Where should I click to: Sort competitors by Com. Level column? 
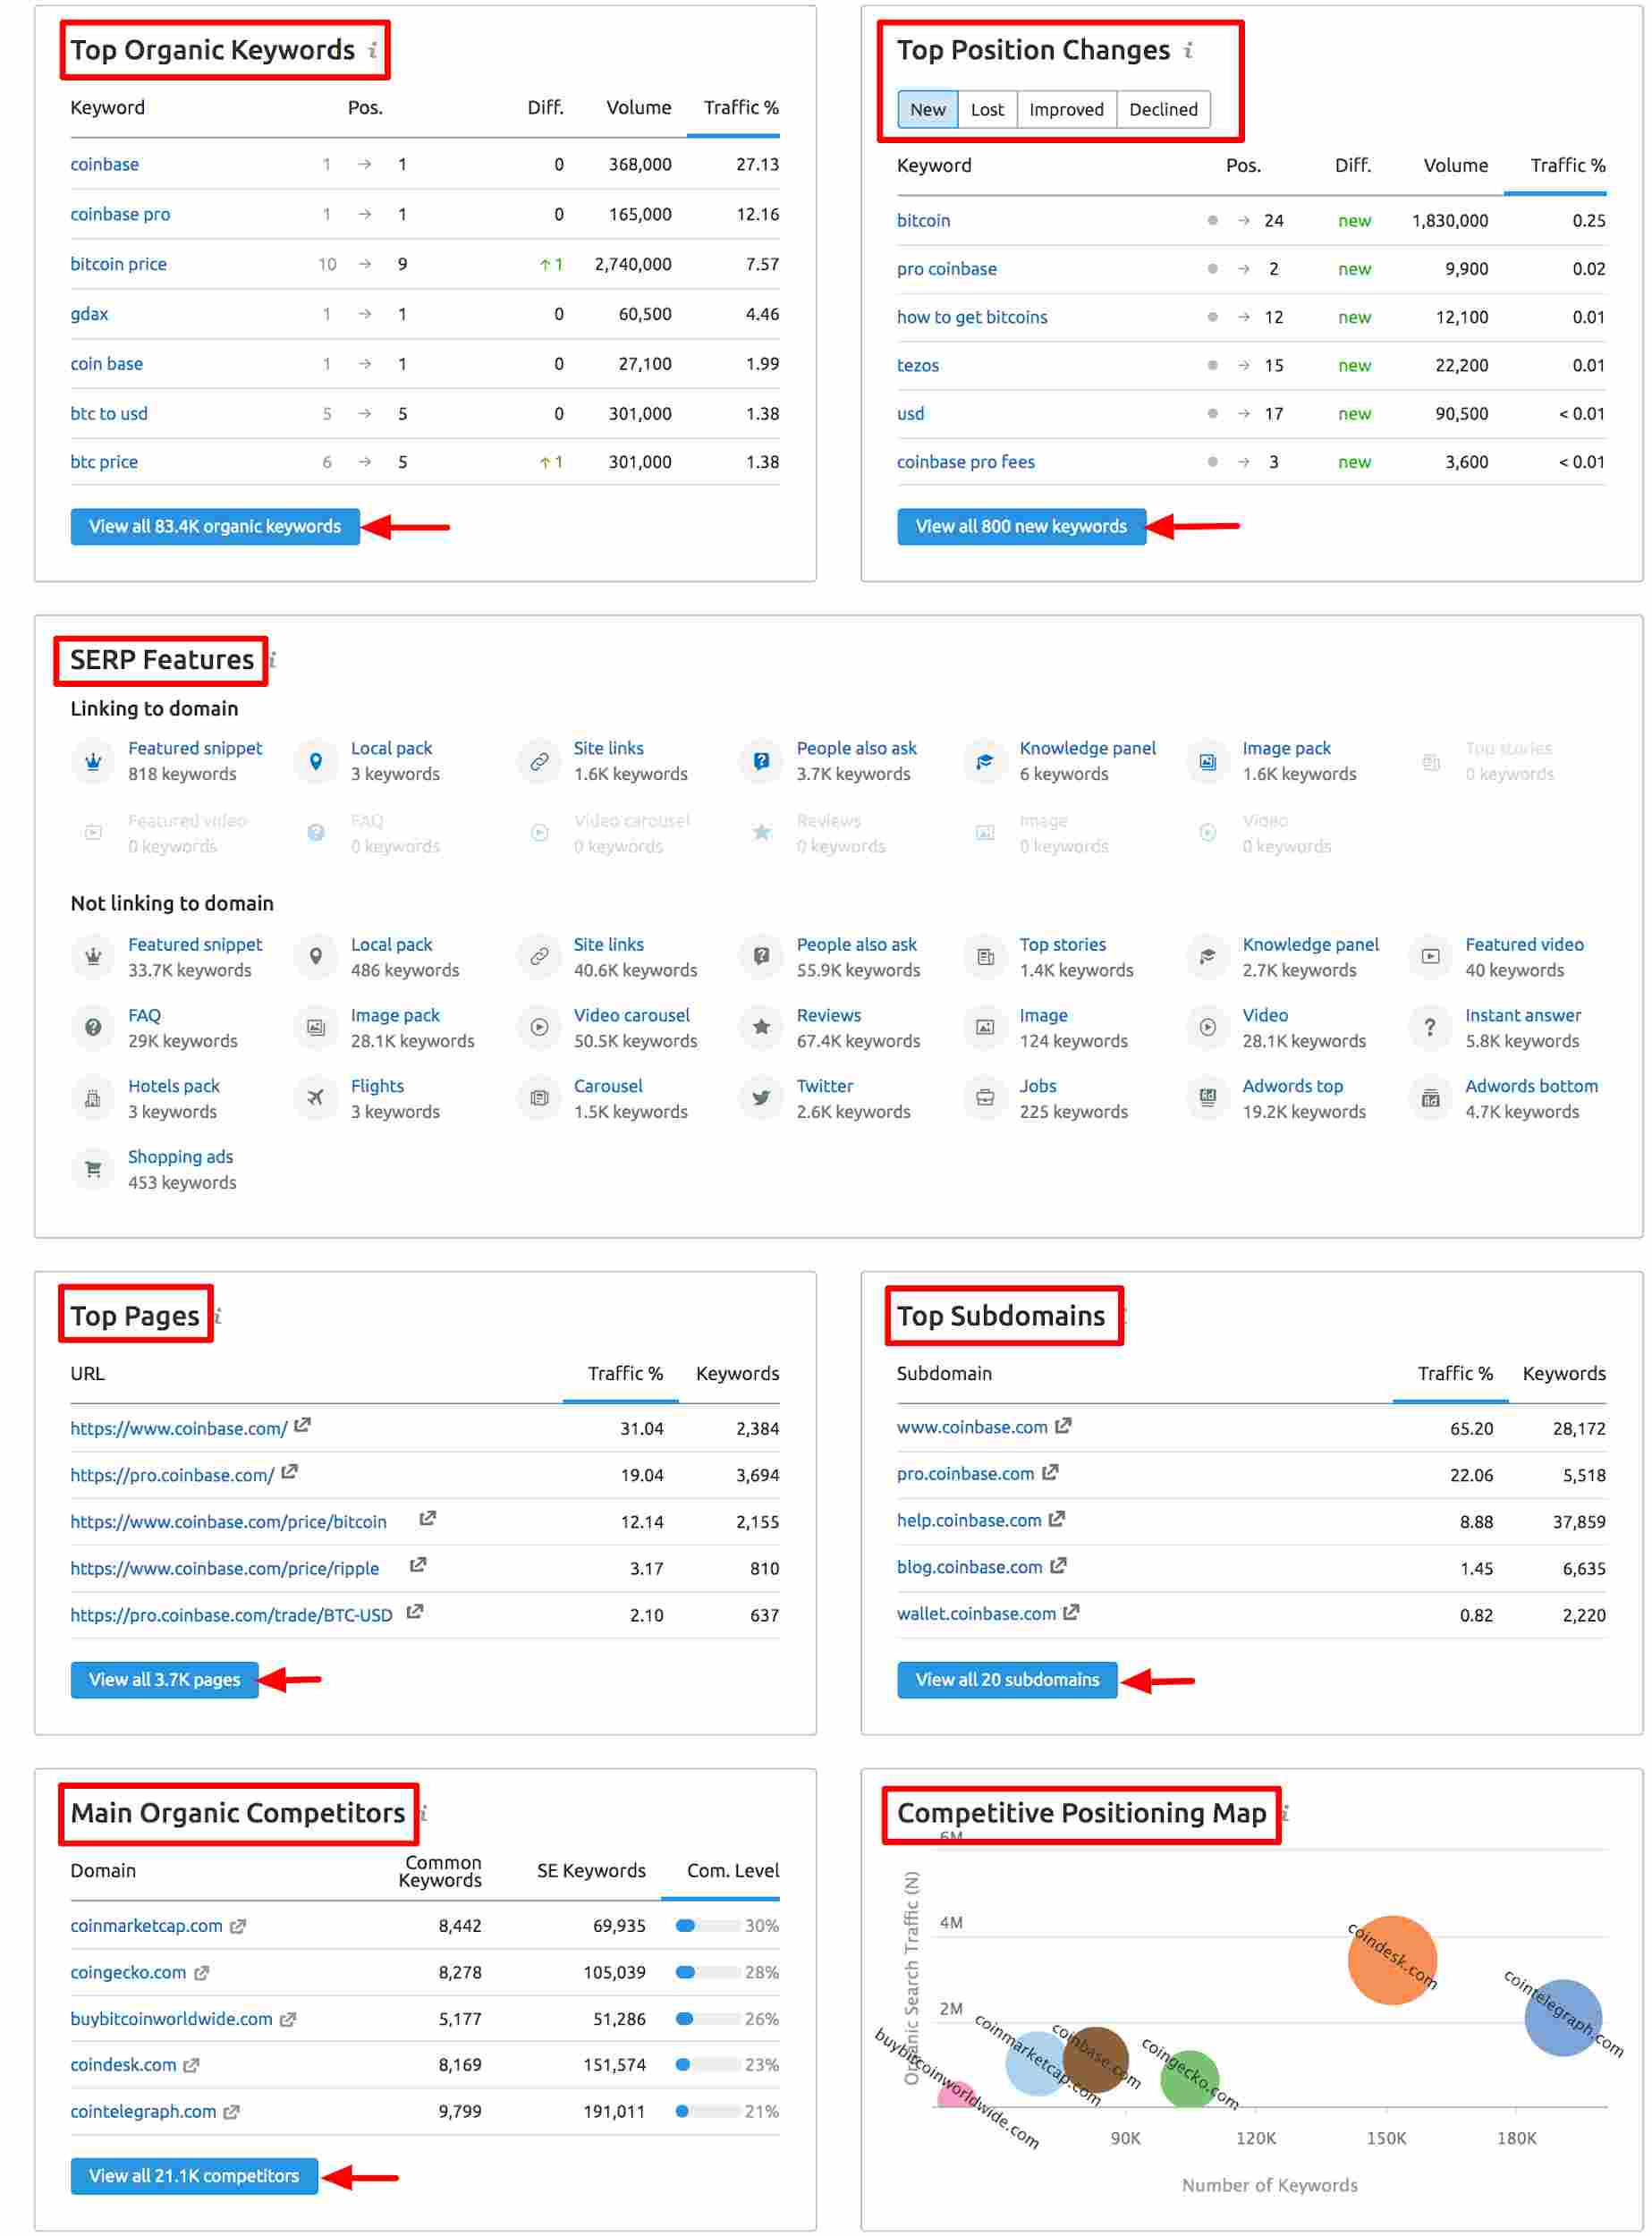733,1871
